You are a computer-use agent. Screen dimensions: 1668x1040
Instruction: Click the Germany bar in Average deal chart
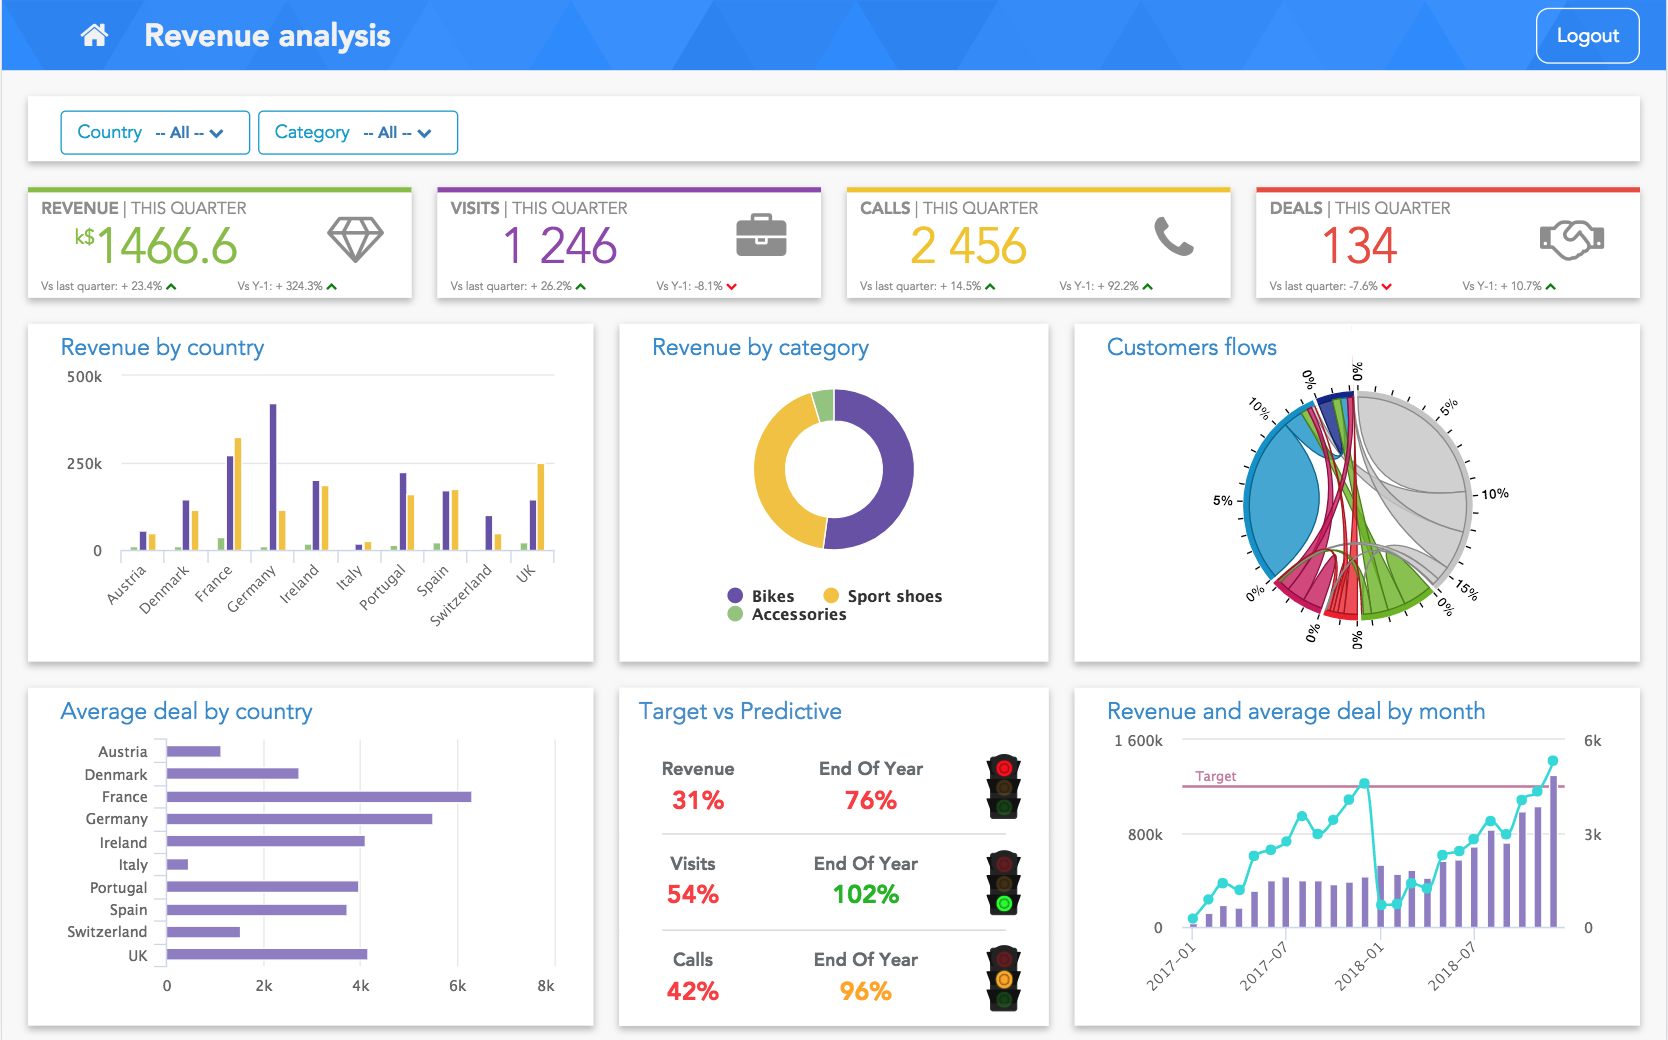point(299,819)
